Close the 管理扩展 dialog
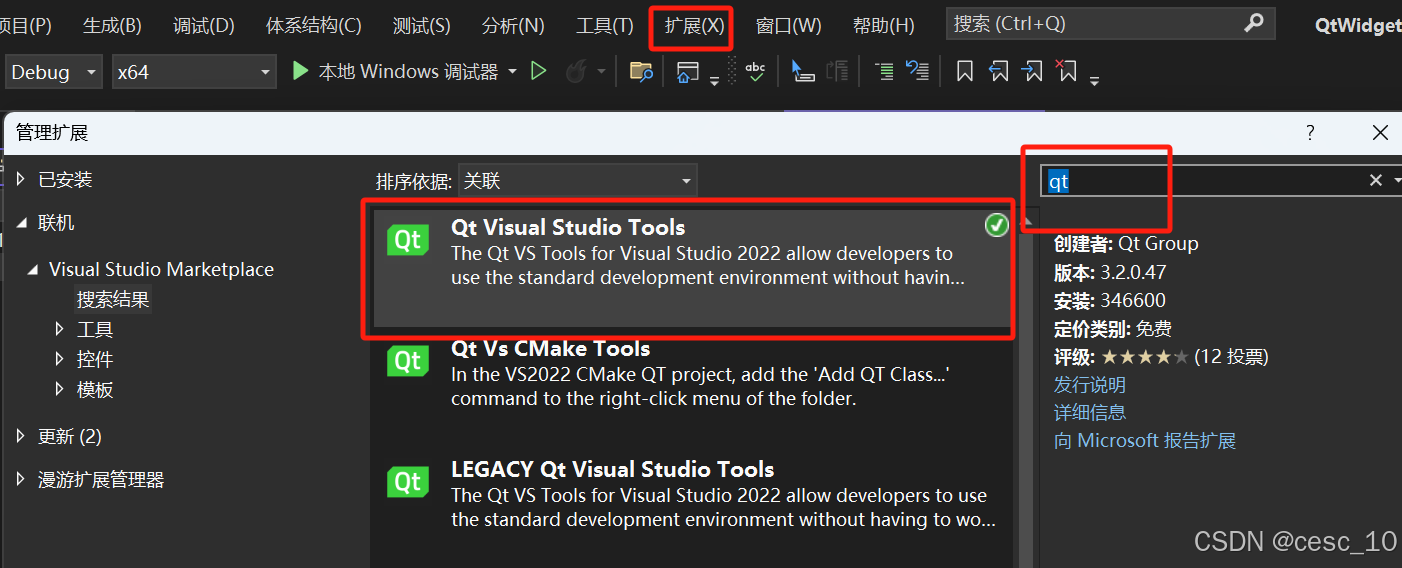 (x=1380, y=133)
